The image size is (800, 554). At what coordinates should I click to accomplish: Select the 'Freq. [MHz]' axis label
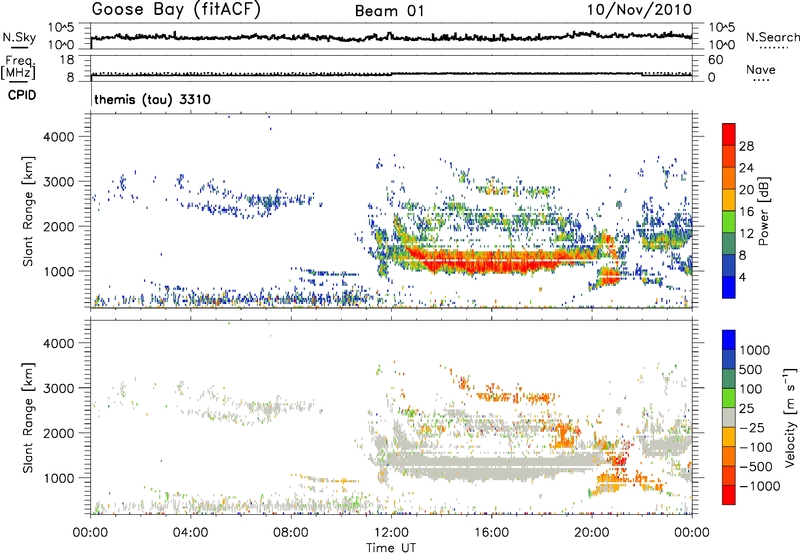[19, 67]
